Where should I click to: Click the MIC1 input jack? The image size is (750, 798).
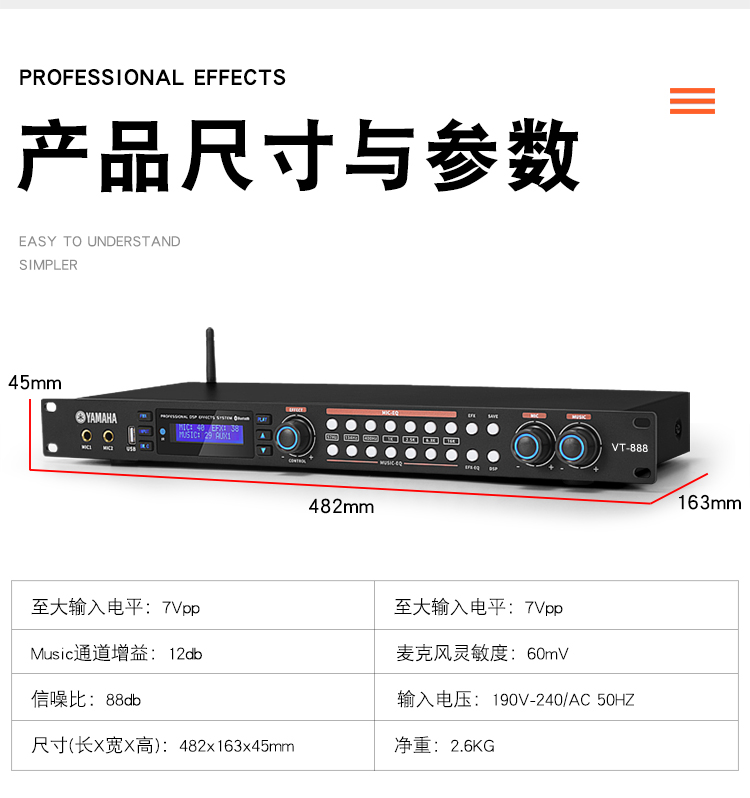[86, 436]
